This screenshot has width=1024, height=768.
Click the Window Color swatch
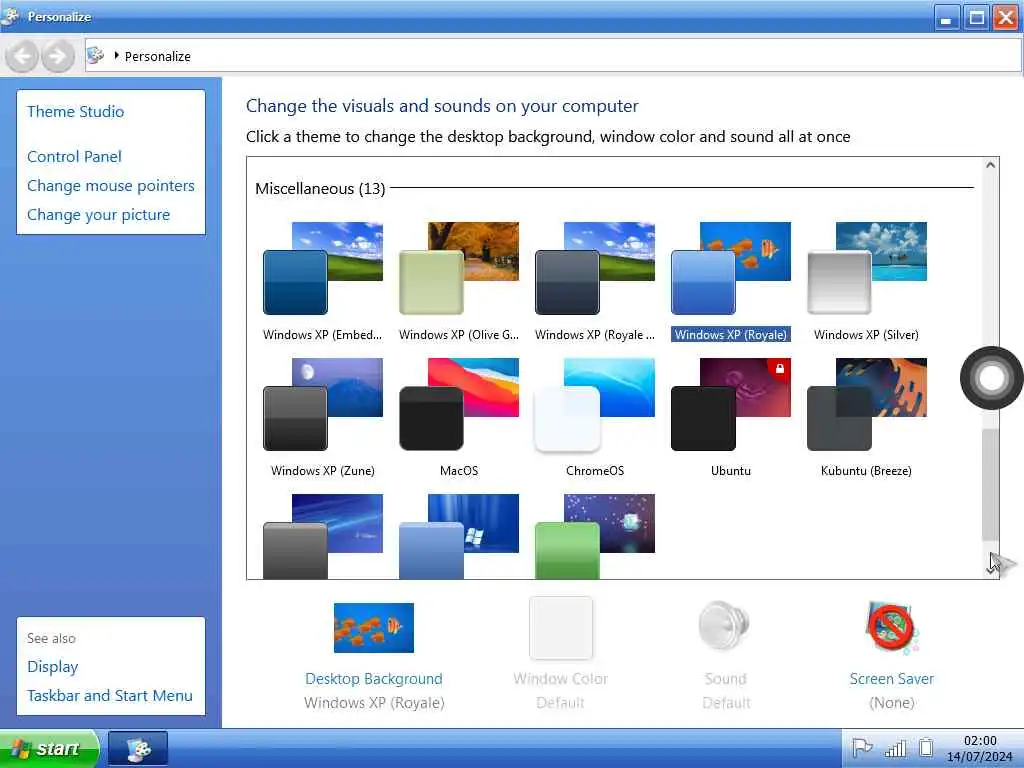tap(561, 628)
